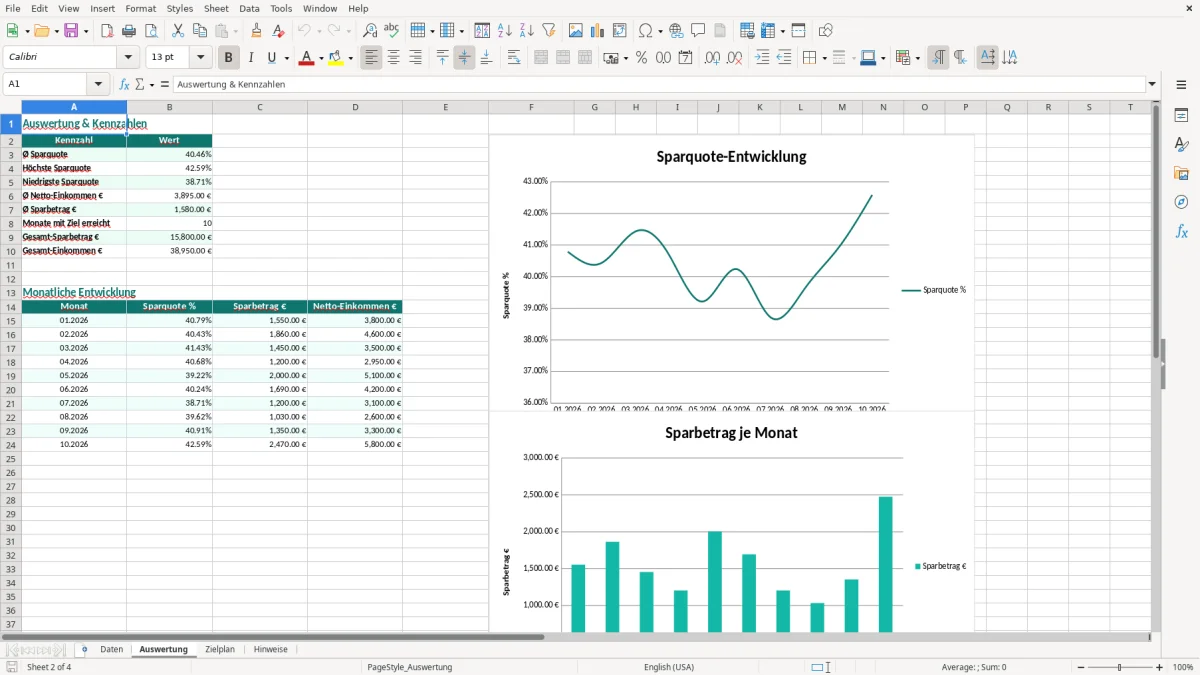Open the Data menu
This screenshot has width=1200, height=675.
[x=249, y=8]
